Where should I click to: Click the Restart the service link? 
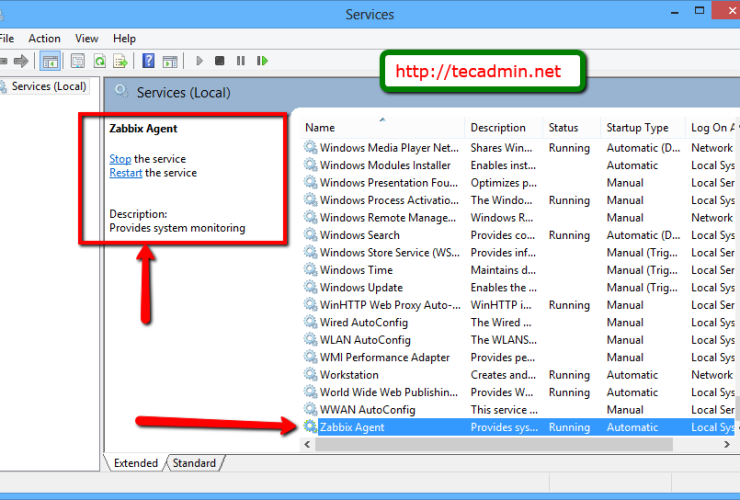125,173
